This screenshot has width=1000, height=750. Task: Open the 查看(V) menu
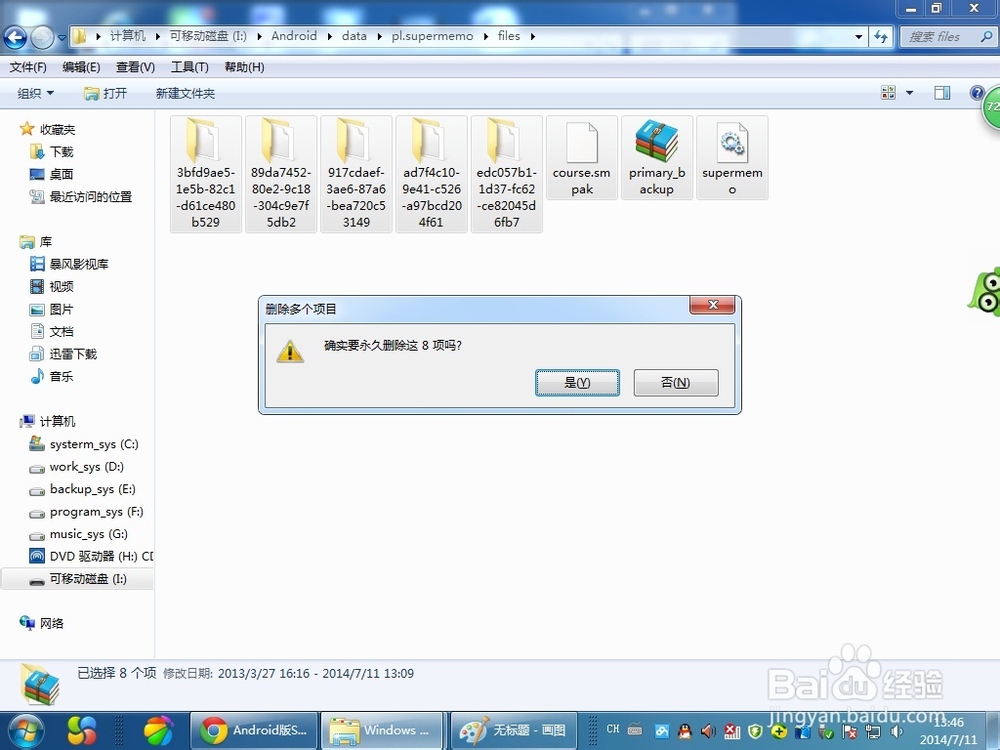coord(135,67)
